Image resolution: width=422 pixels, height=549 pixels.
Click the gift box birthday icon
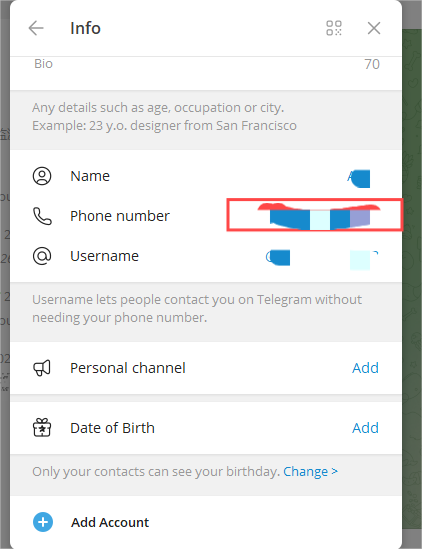coord(42,428)
